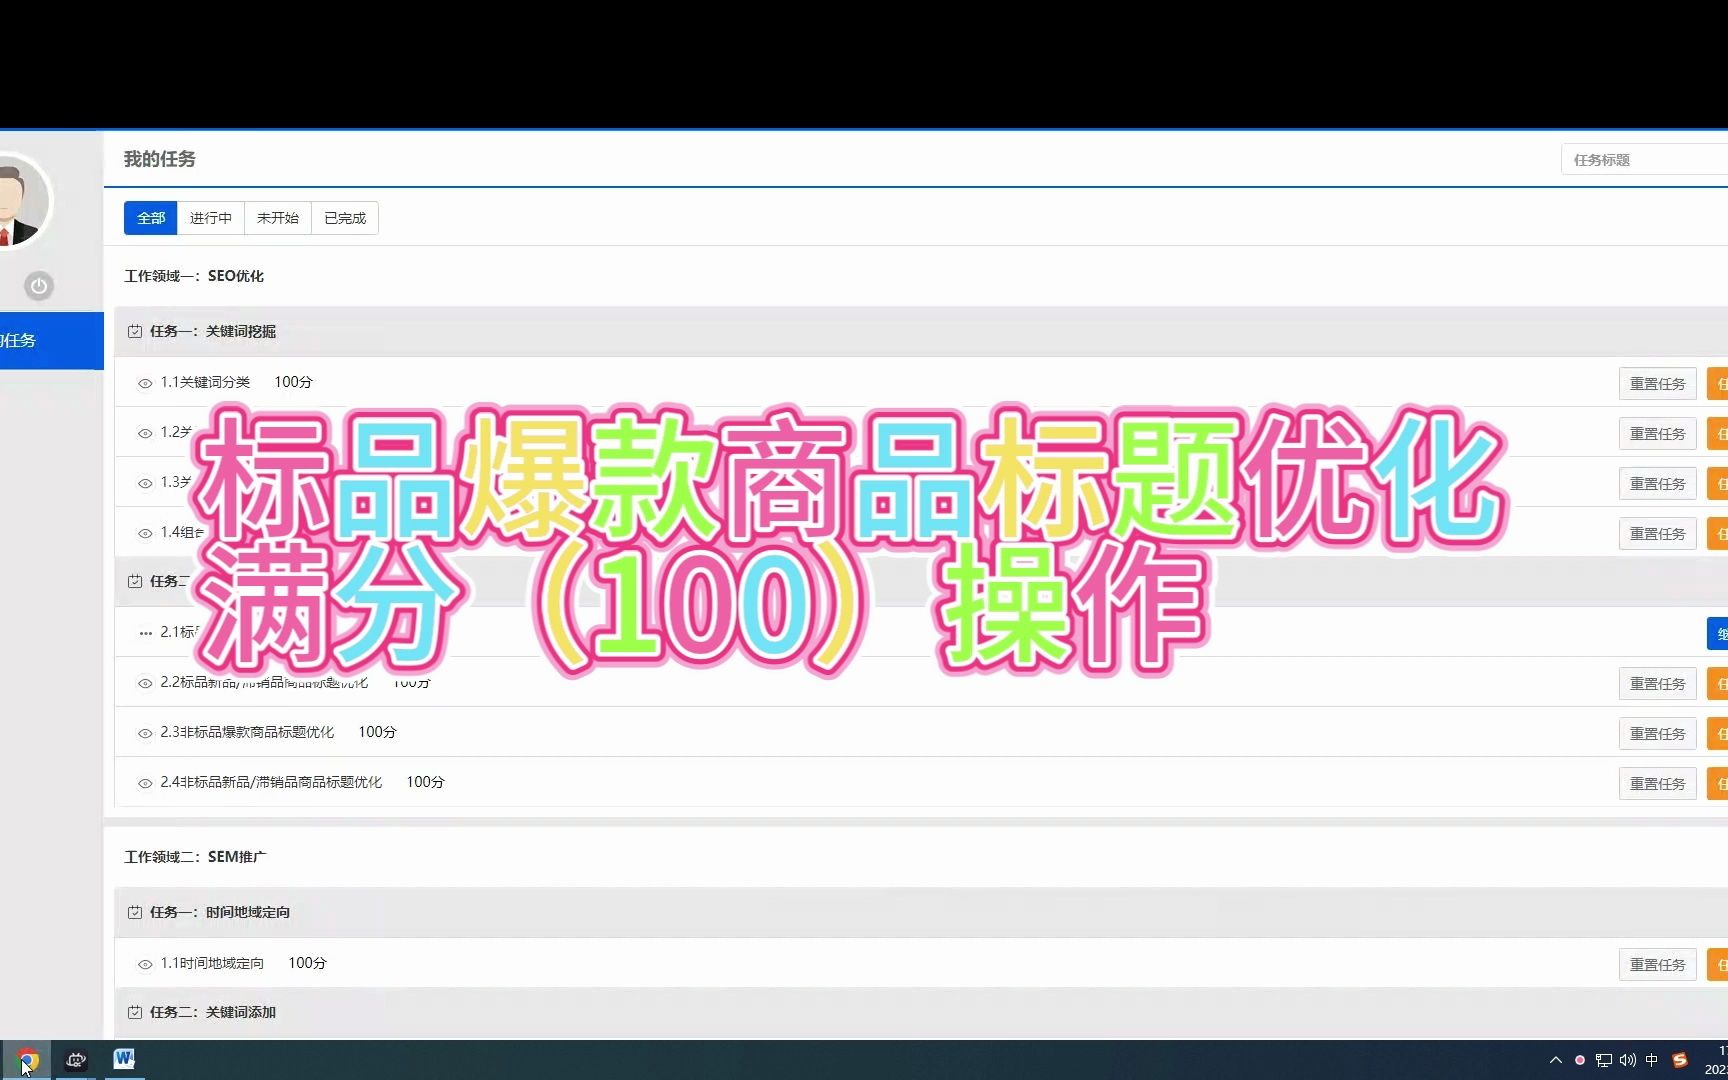Click the 任务标题 search field
This screenshot has height=1080, width=1728.
[x=1643, y=159]
